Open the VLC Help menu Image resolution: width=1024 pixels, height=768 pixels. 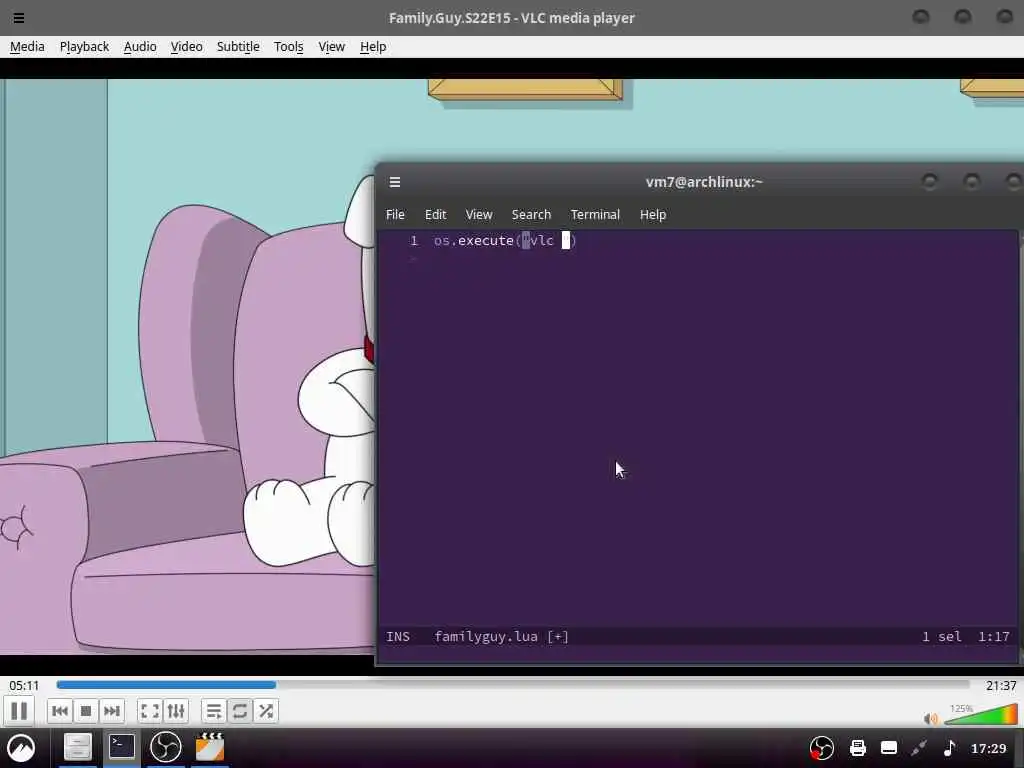pos(373,46)
